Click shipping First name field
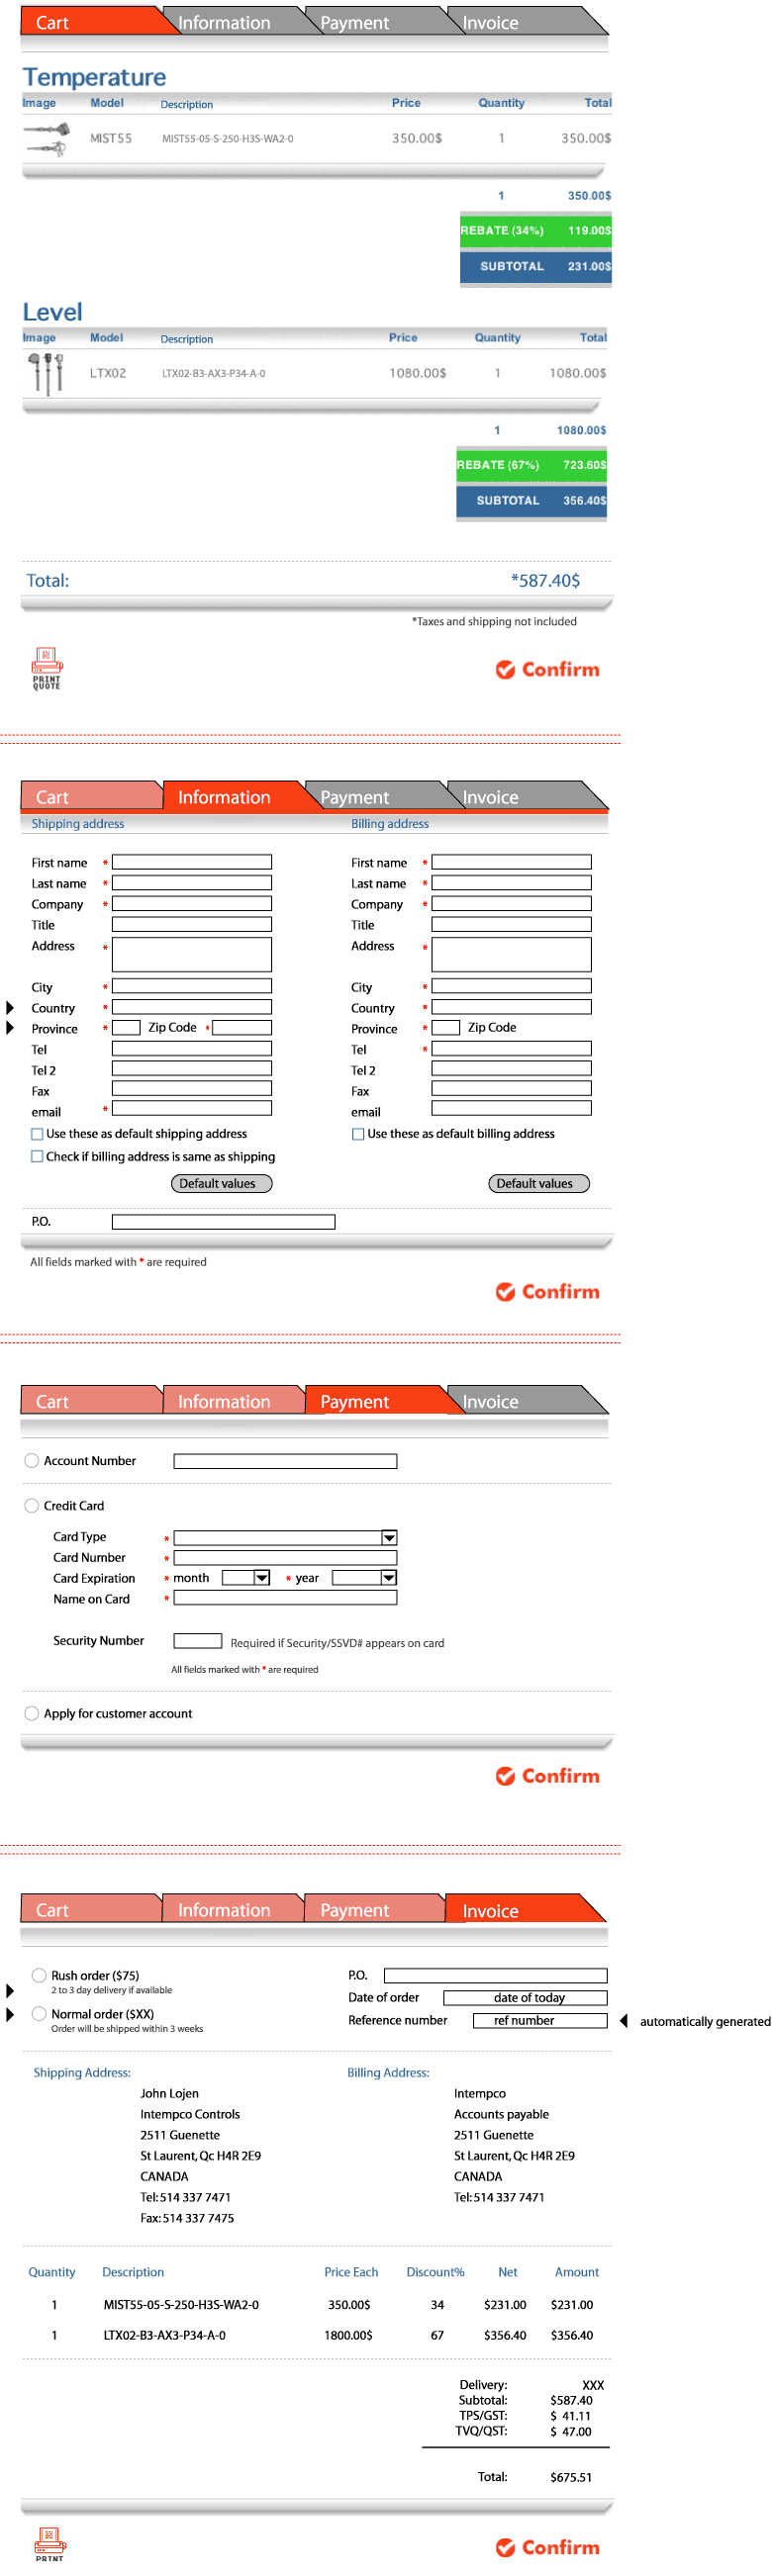This screenshot has height=2576, width=772. pos(192,862)
